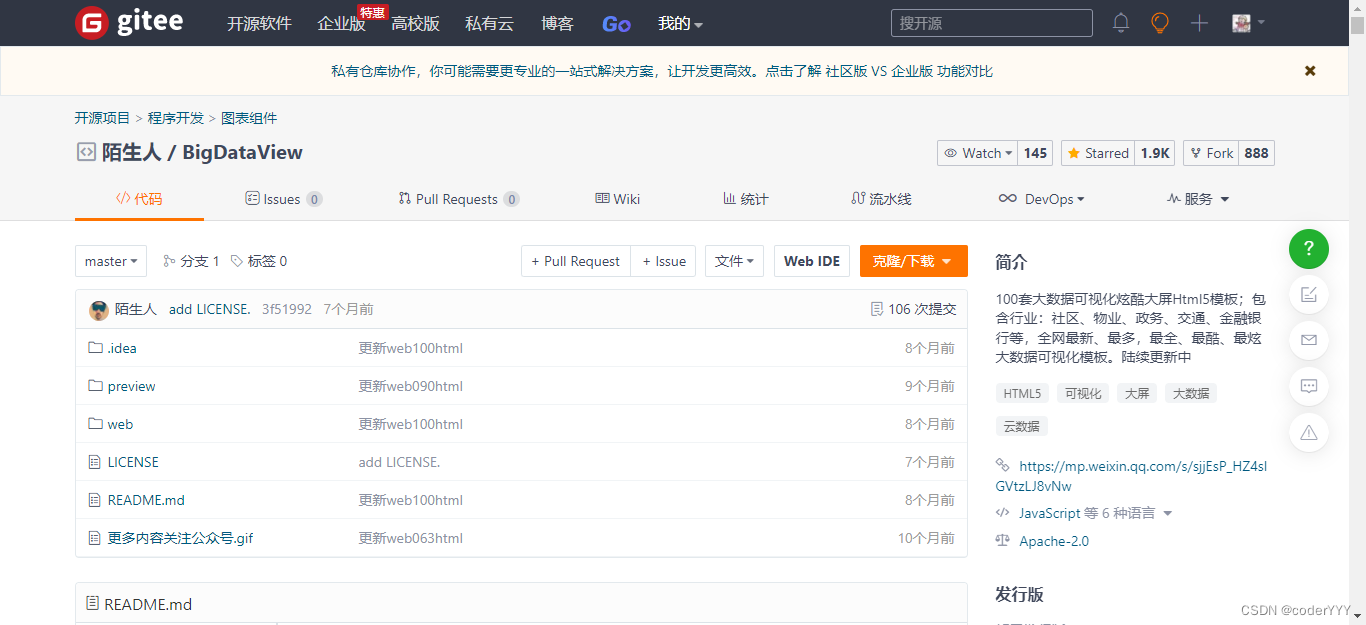Click the preview folder icon
This screenshot has width=1366, height=625.
pos(96,386)
